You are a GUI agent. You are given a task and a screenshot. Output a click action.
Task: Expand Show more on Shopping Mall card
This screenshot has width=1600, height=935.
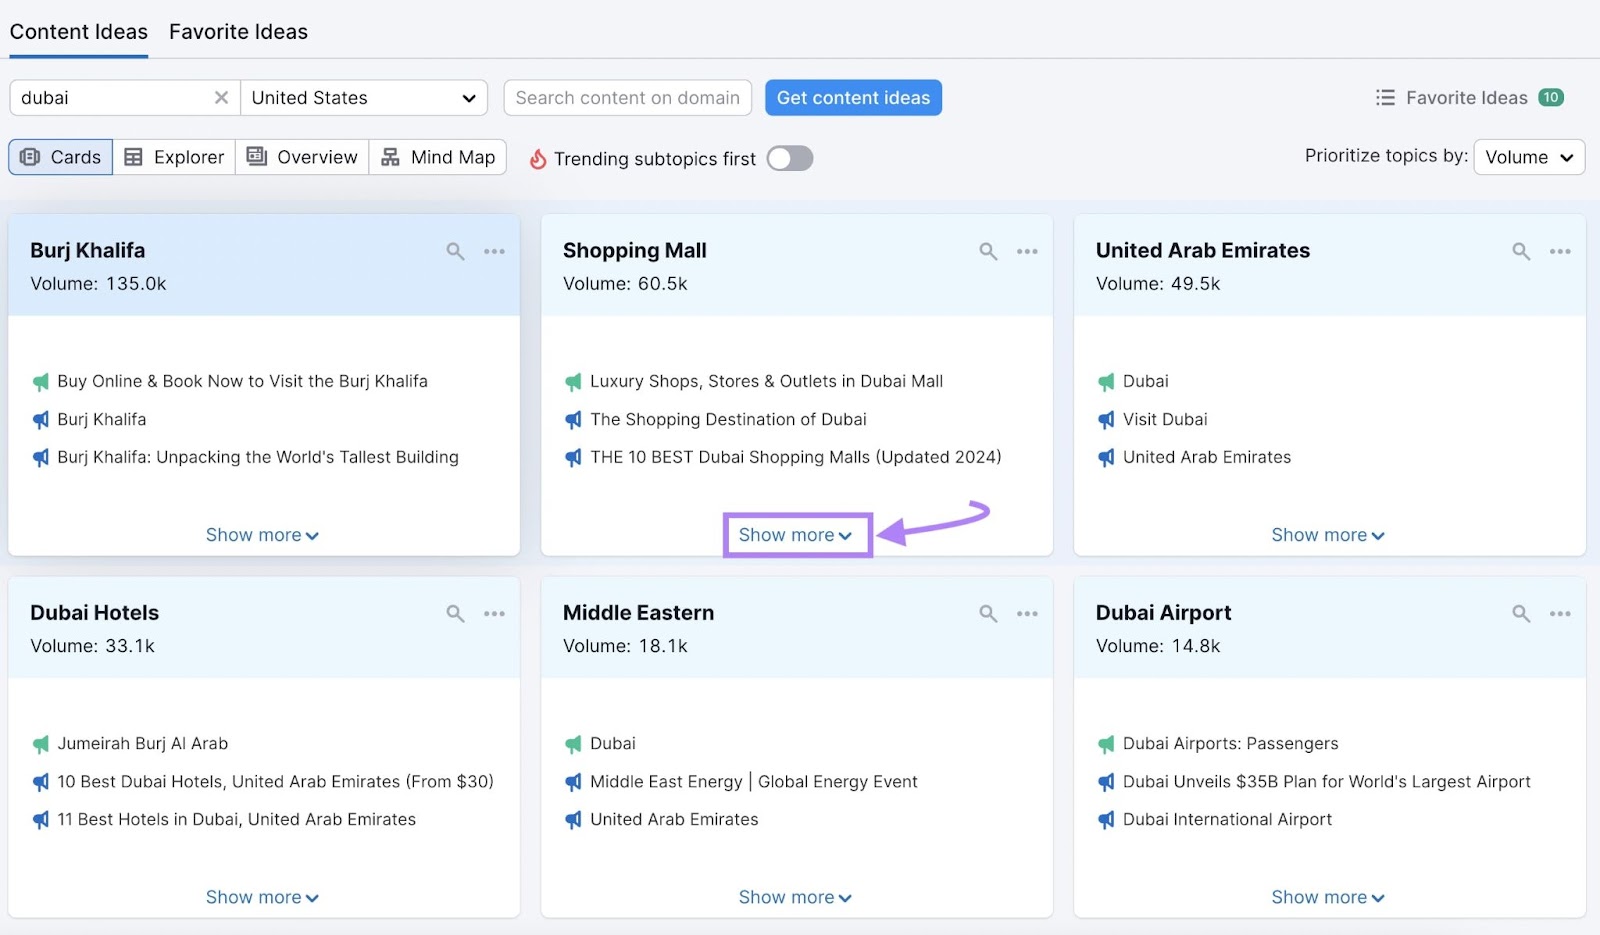(795, 535)
